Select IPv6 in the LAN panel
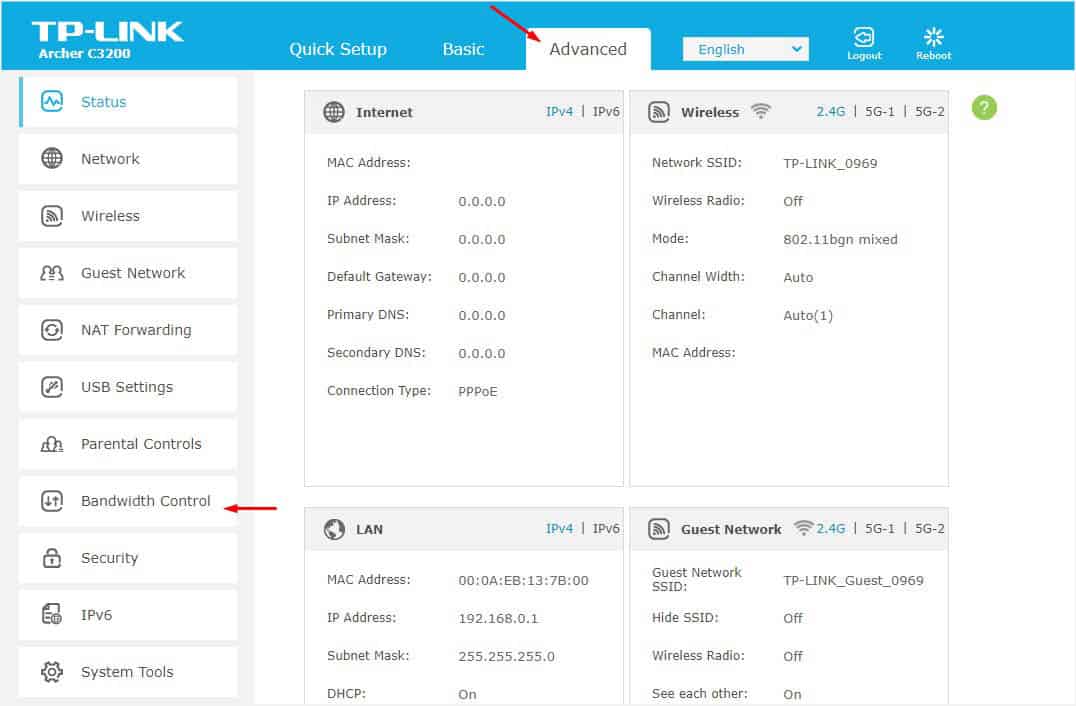1076x706 pixels. pos(606,528)
